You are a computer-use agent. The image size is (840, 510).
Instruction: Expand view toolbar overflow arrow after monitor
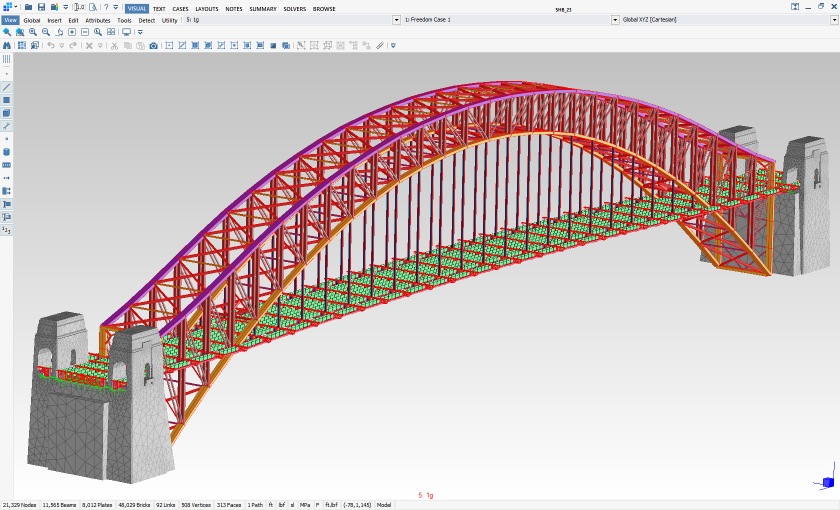(x=140, y=32)
